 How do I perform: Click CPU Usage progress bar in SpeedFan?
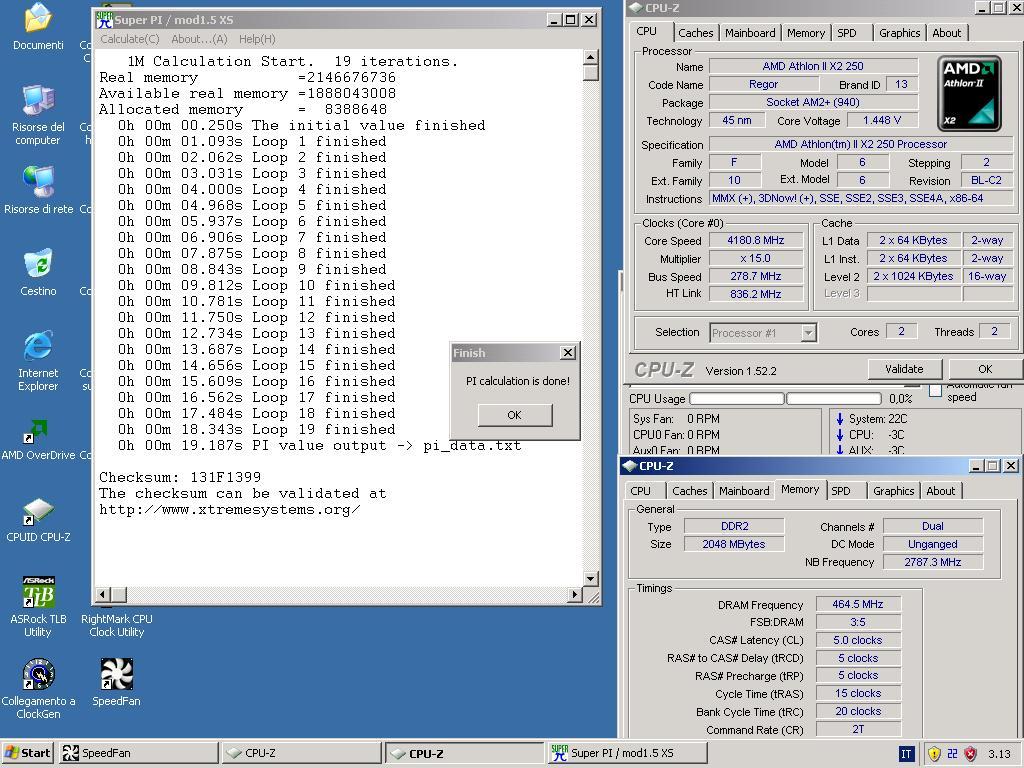pyautogui.click(x=785, y=398)
